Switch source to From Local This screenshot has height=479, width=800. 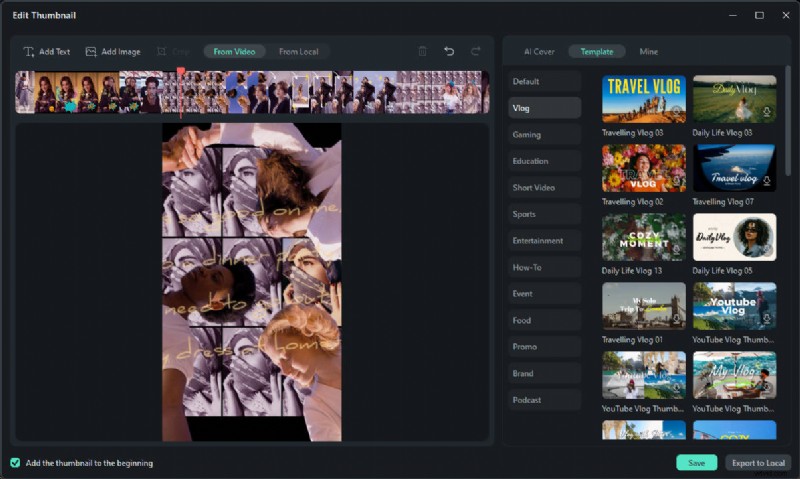coord(298,52)
